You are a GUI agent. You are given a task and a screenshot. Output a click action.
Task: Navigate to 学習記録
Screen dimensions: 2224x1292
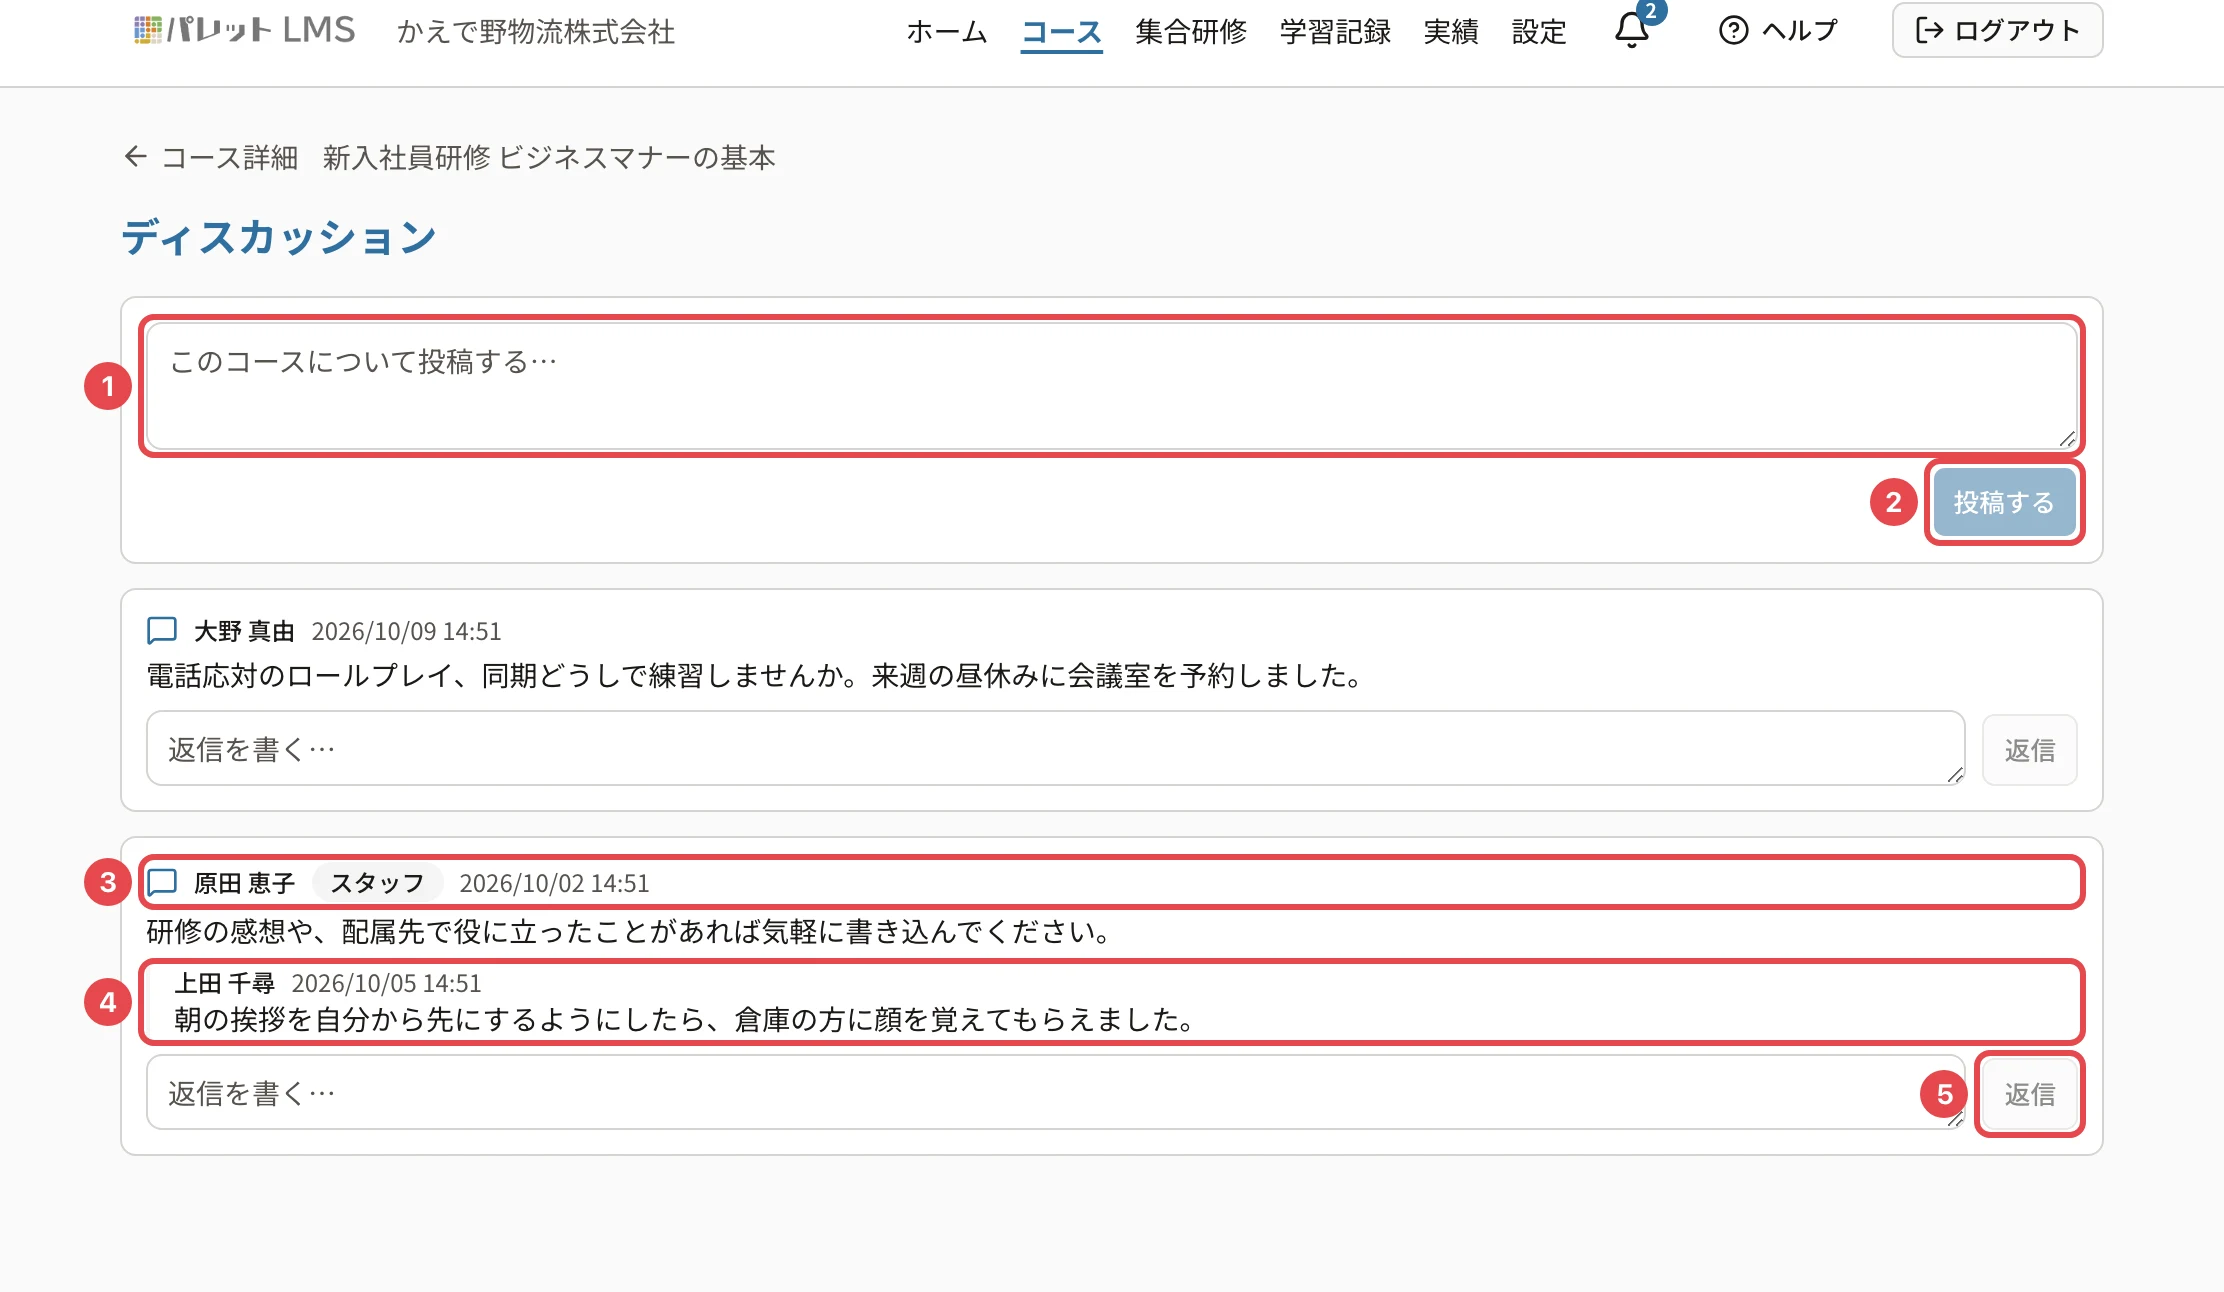(1335, 31)
